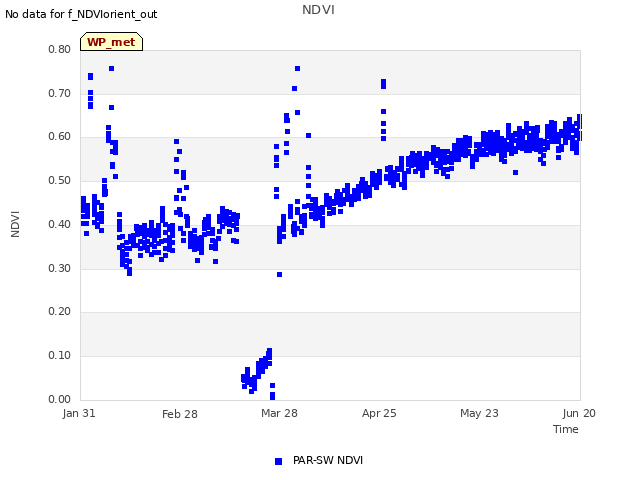Click the 0.60 y-axis tick label
640x480 pixels.
pyautogui.click(x=60, y=137)
